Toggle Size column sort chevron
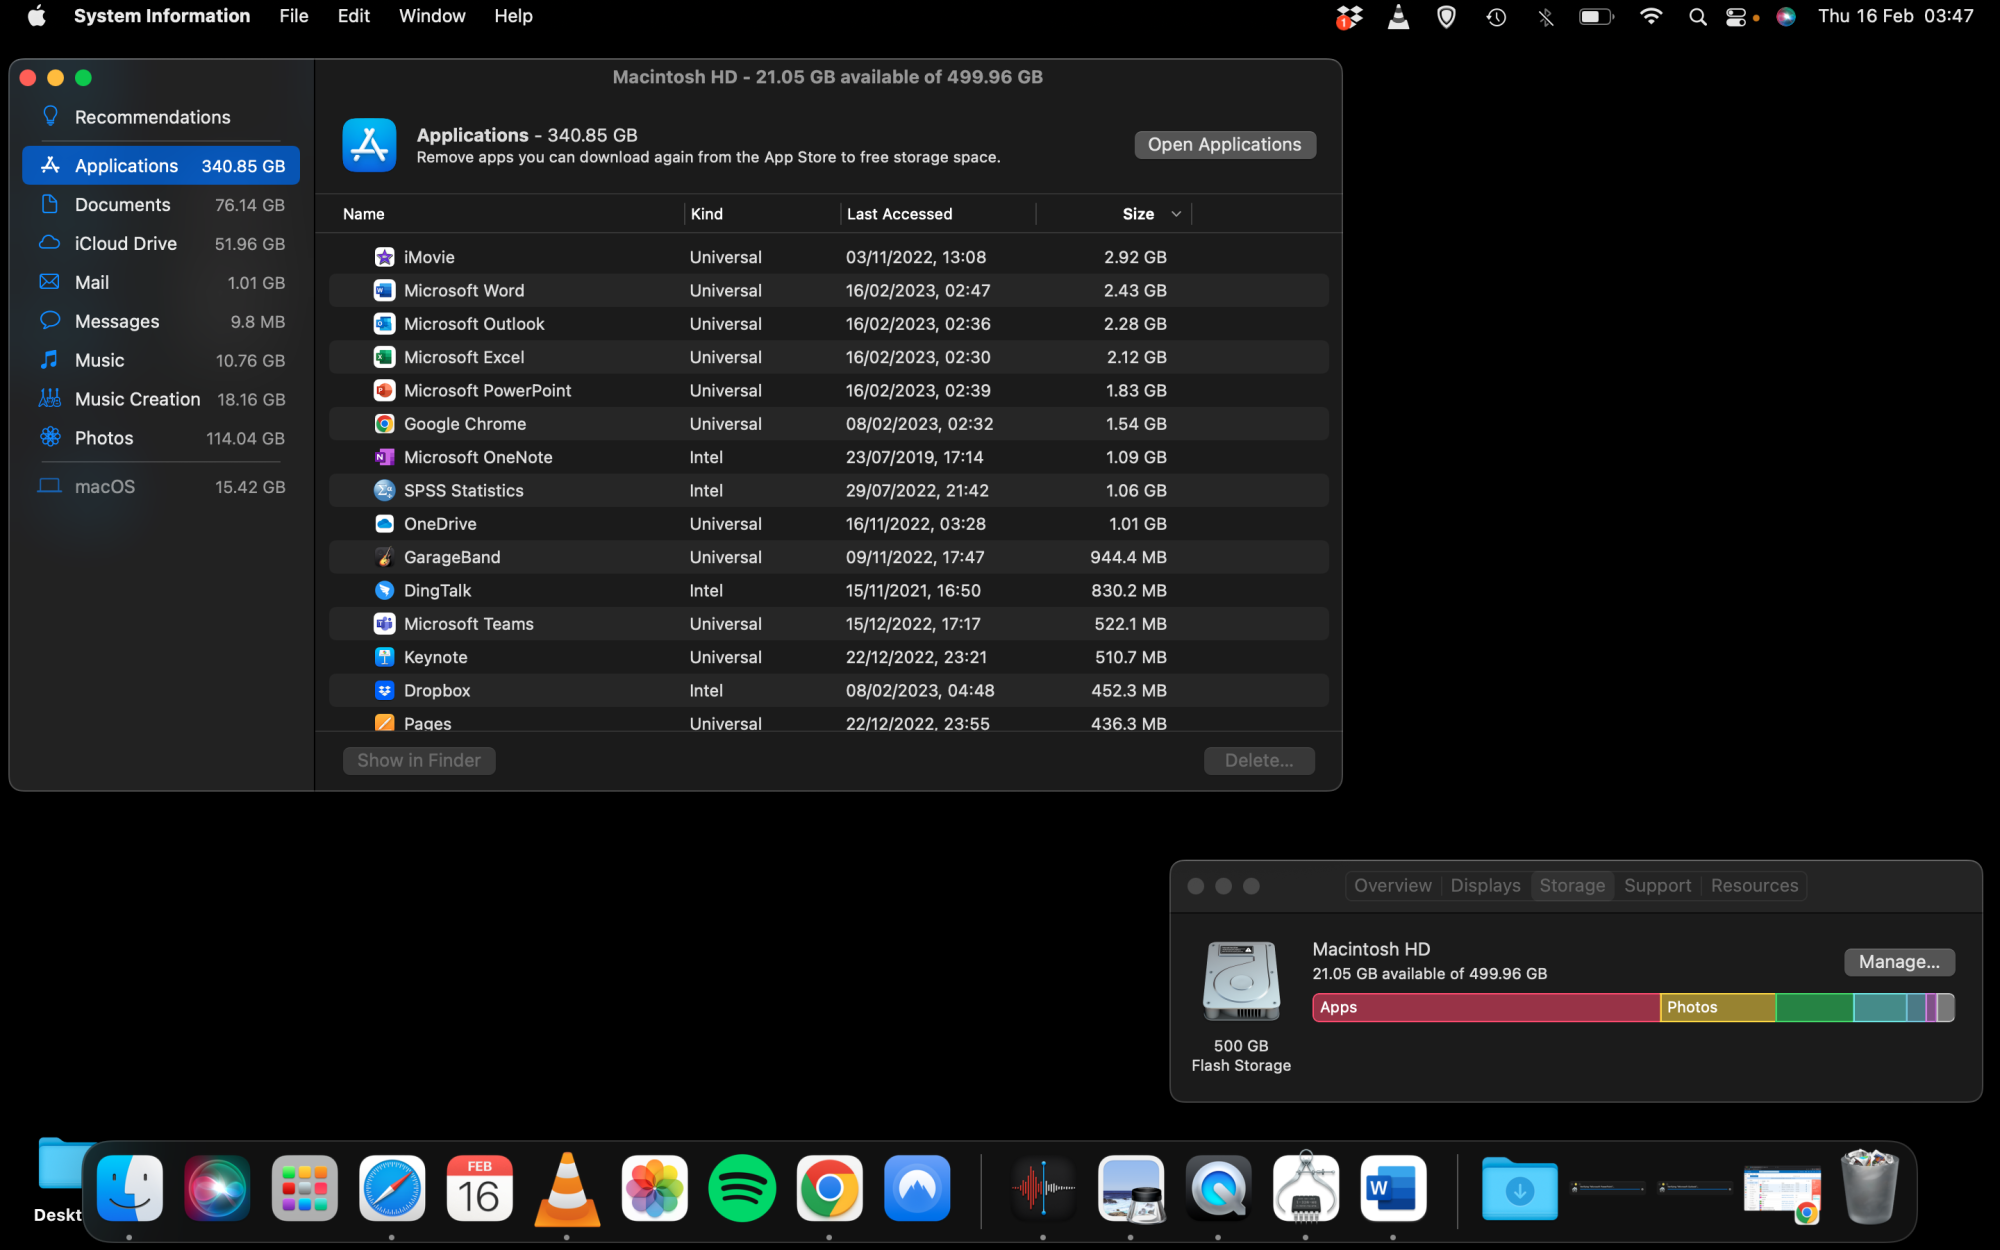The height and width of the screenshot is (1250, 2000). [1176, 214]
